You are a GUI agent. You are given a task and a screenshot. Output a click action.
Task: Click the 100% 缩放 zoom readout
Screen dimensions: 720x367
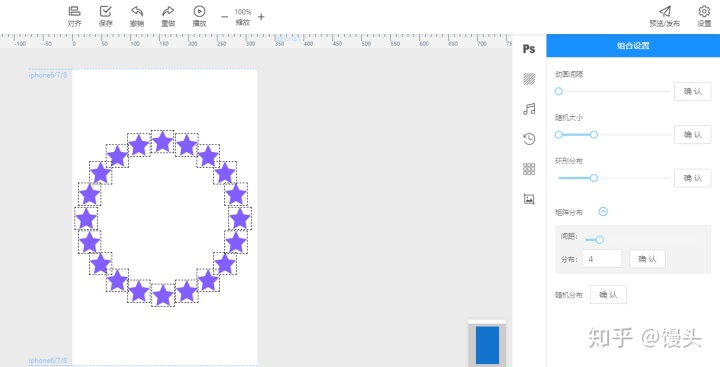click(243, 17)
